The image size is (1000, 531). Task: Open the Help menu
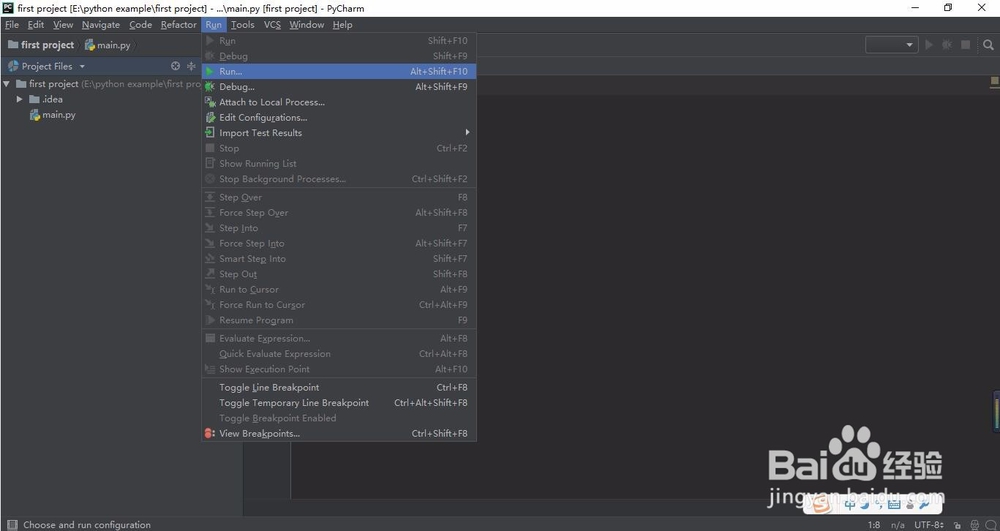coord(342,25)
